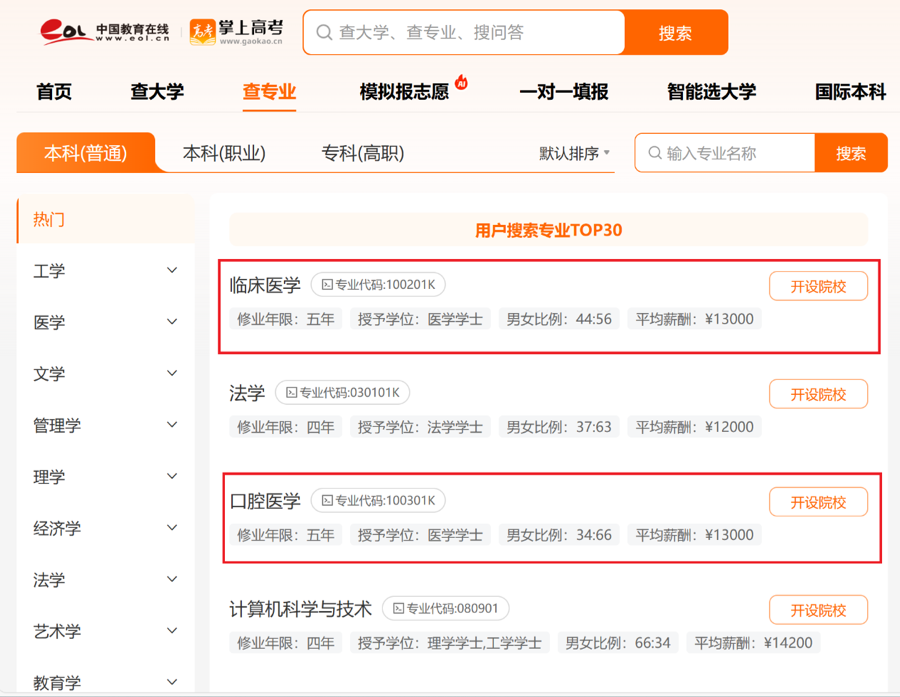Click the 用户搜索专业TOP30 banner
900x697 pixels.
549,230
